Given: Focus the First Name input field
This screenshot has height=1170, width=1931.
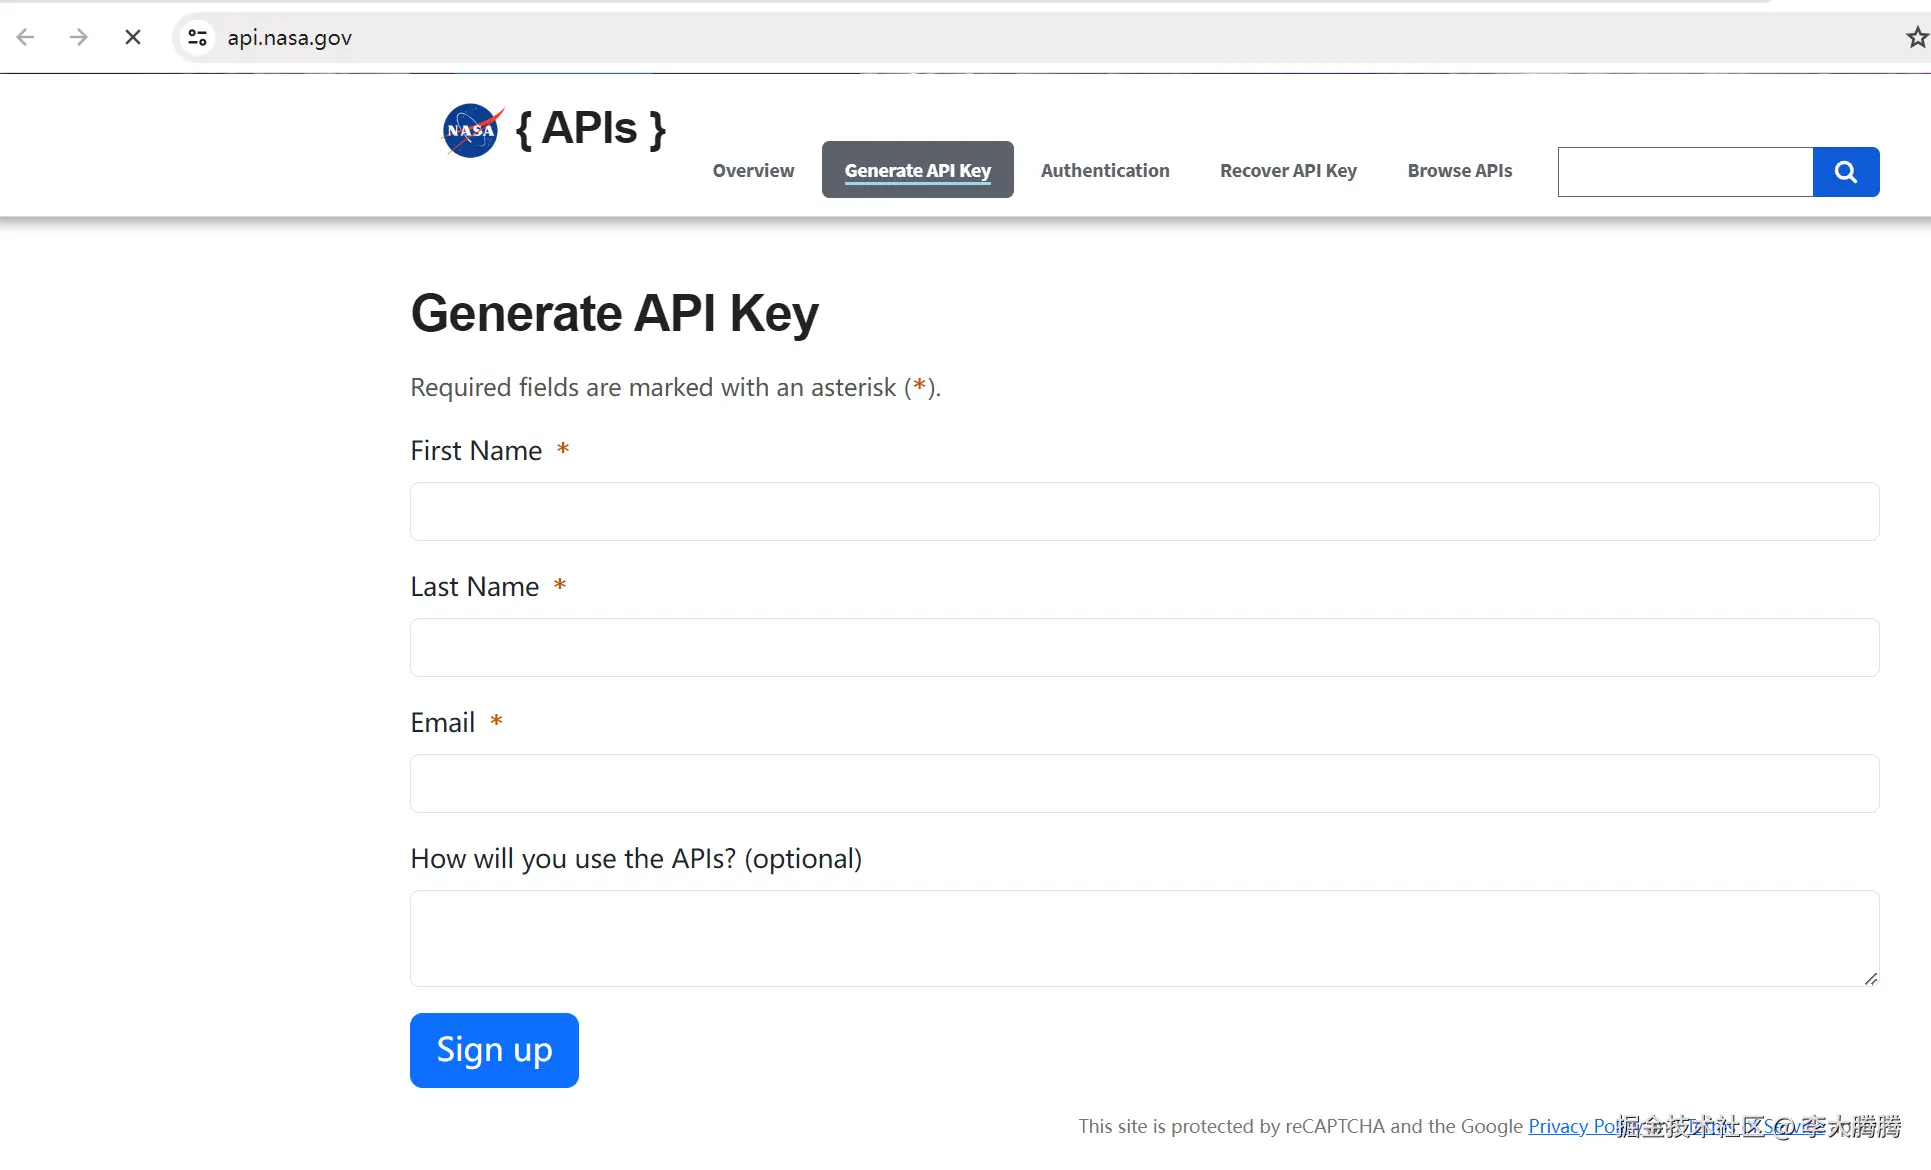Looking at the screenshot, I should click(1144, 512).
